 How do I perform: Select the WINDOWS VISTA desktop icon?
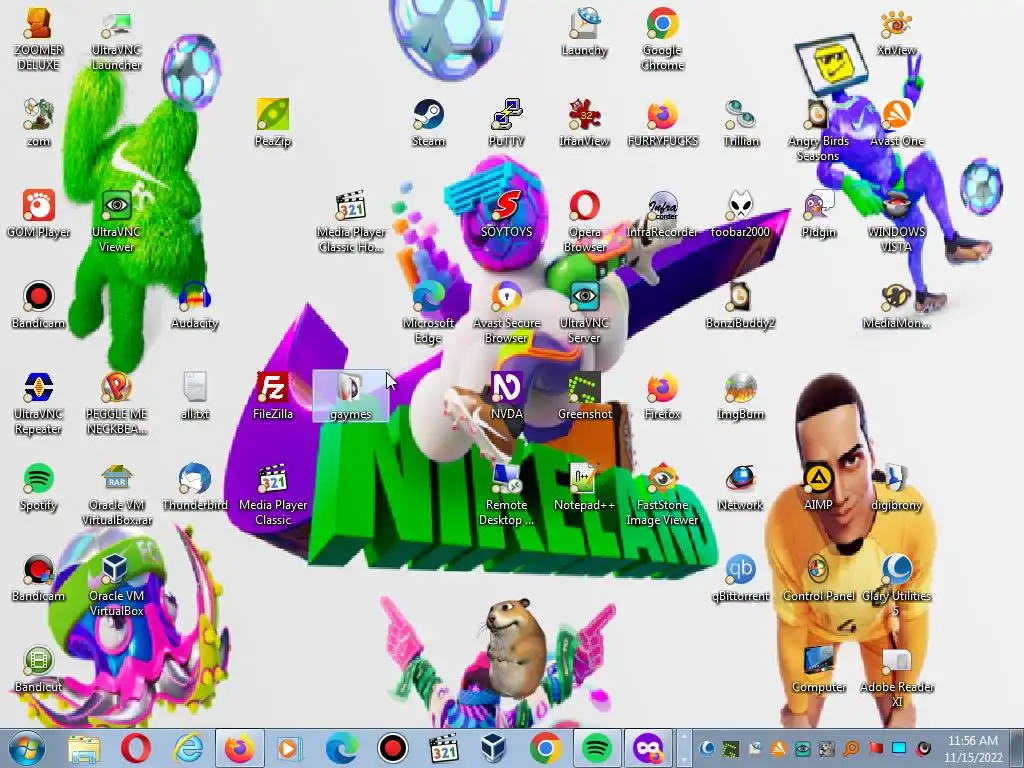tap(896, 221)
